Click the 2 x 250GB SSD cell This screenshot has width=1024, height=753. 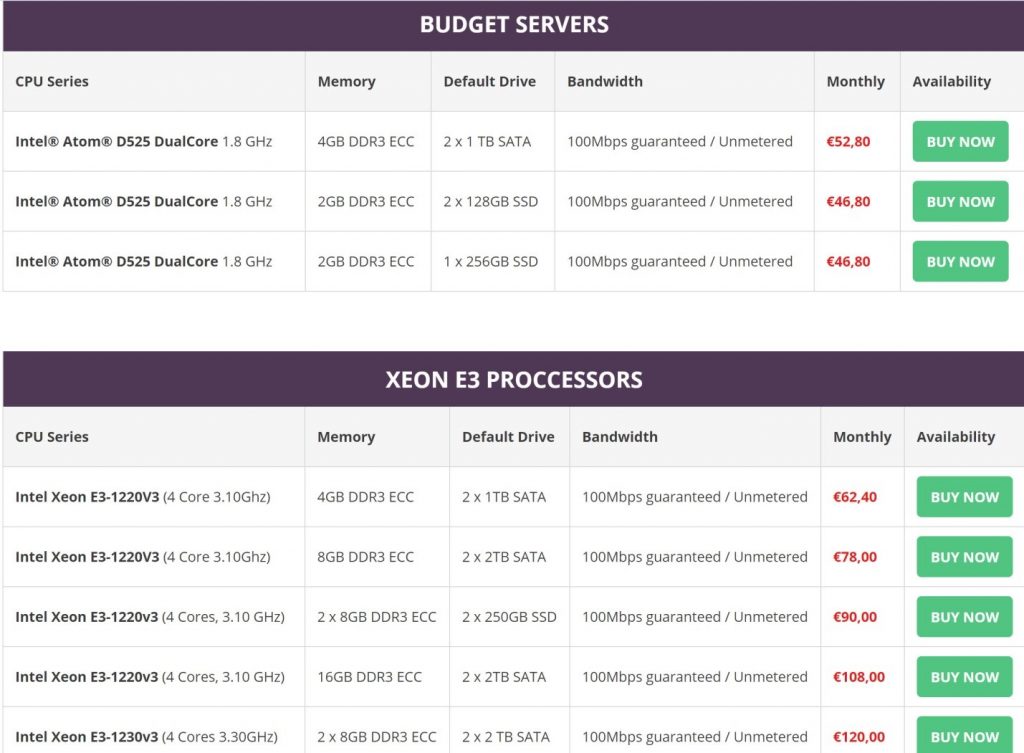coord(509,617)
